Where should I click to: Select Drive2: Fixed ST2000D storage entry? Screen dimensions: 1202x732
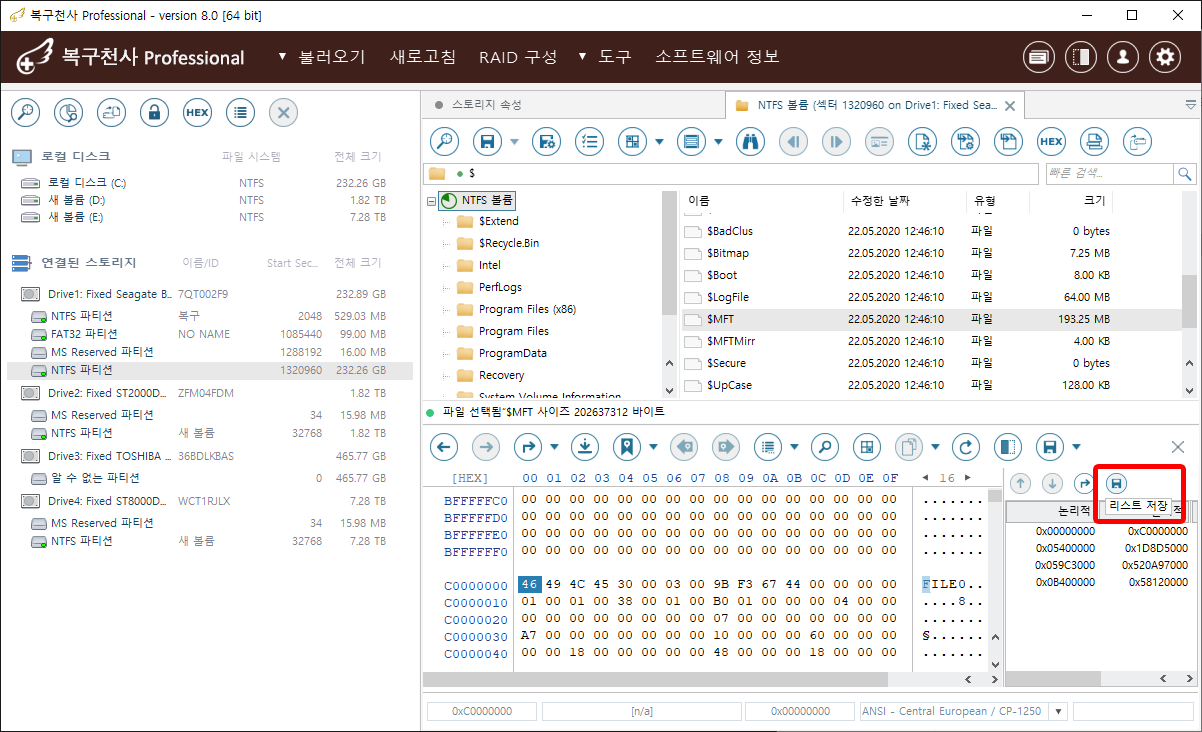[x=210, y=393]
